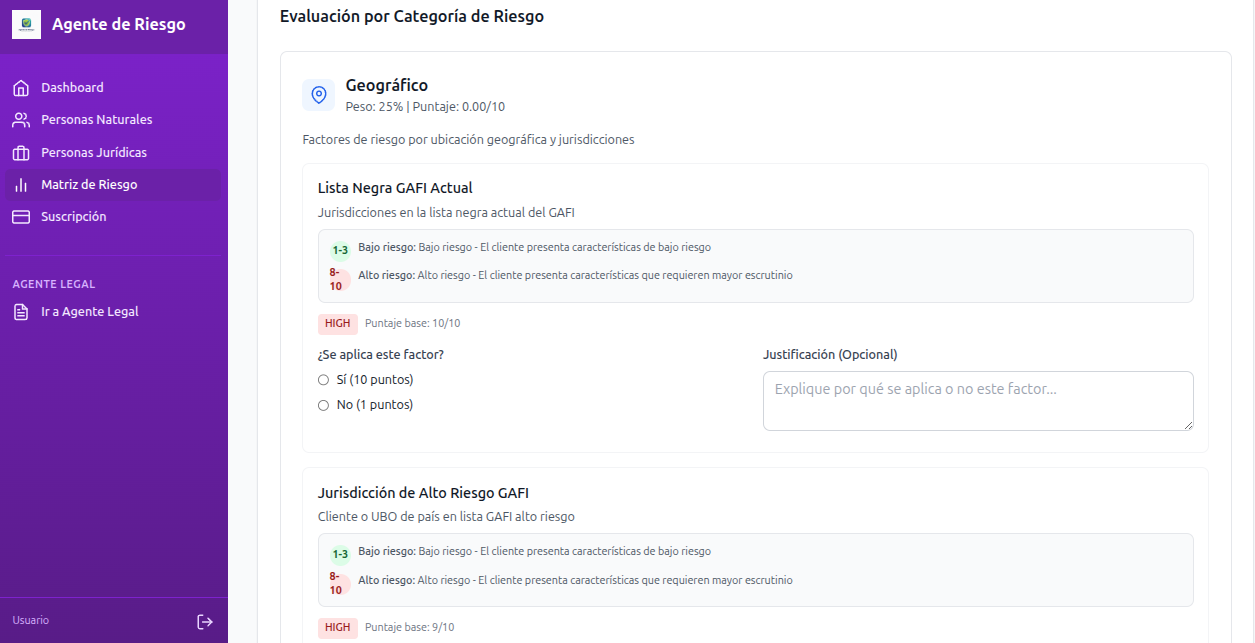
Task: Open the Ir a Agente Legal document icon
Action: (x=21, y=311)
